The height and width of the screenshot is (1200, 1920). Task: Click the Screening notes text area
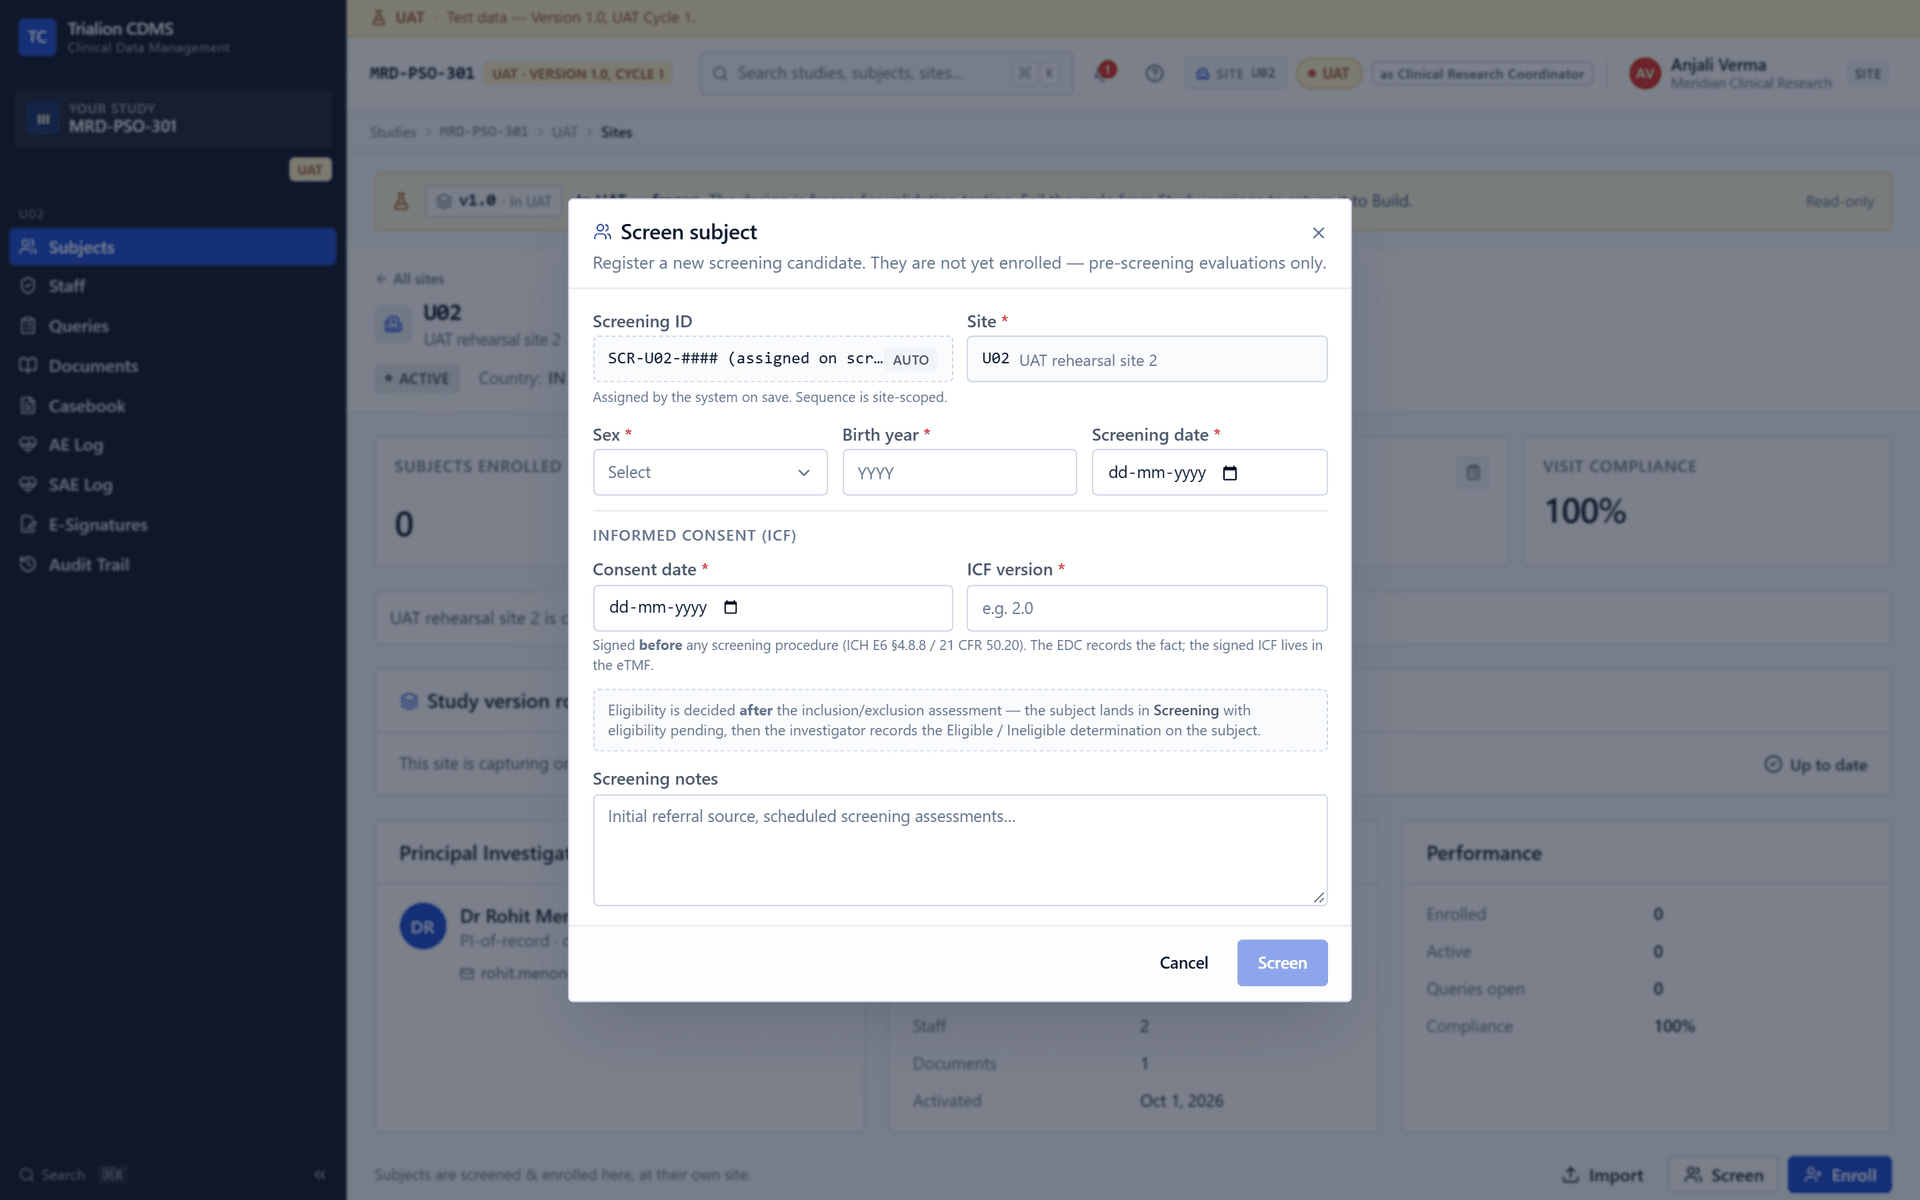pos(959,850)
